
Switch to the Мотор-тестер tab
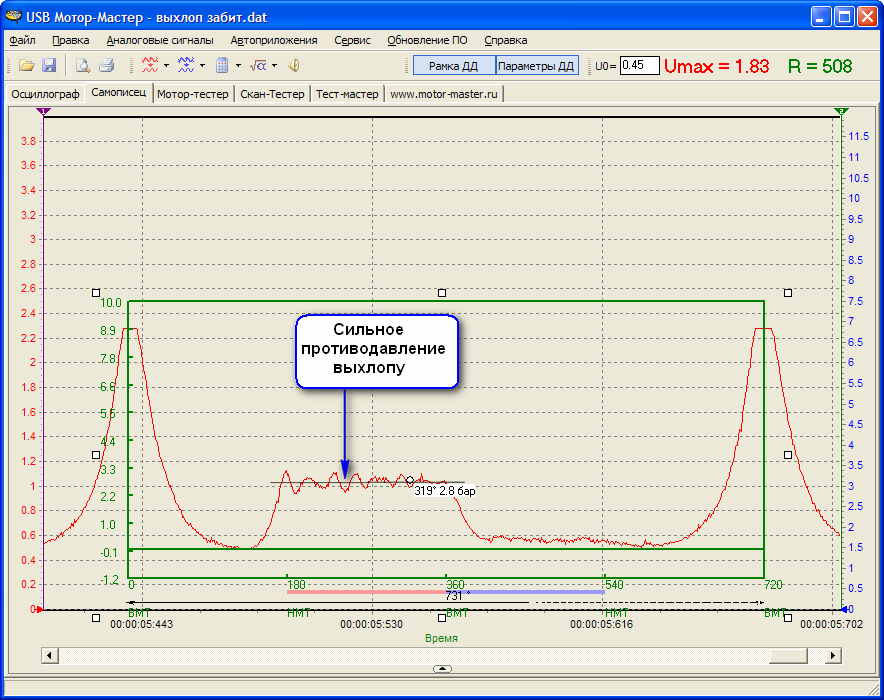click(x=193, y=94)
